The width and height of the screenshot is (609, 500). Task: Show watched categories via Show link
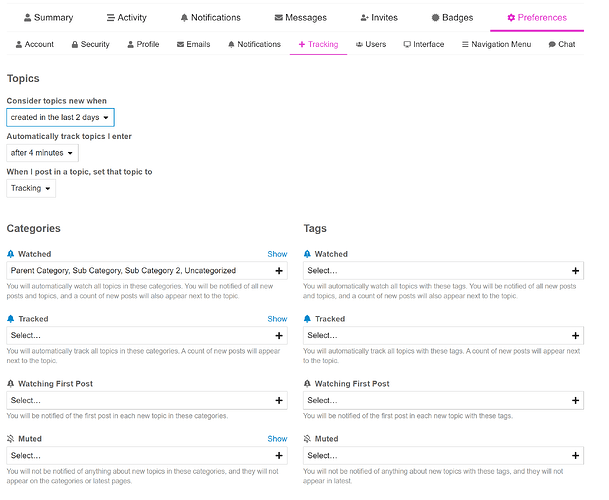(277, 254)
